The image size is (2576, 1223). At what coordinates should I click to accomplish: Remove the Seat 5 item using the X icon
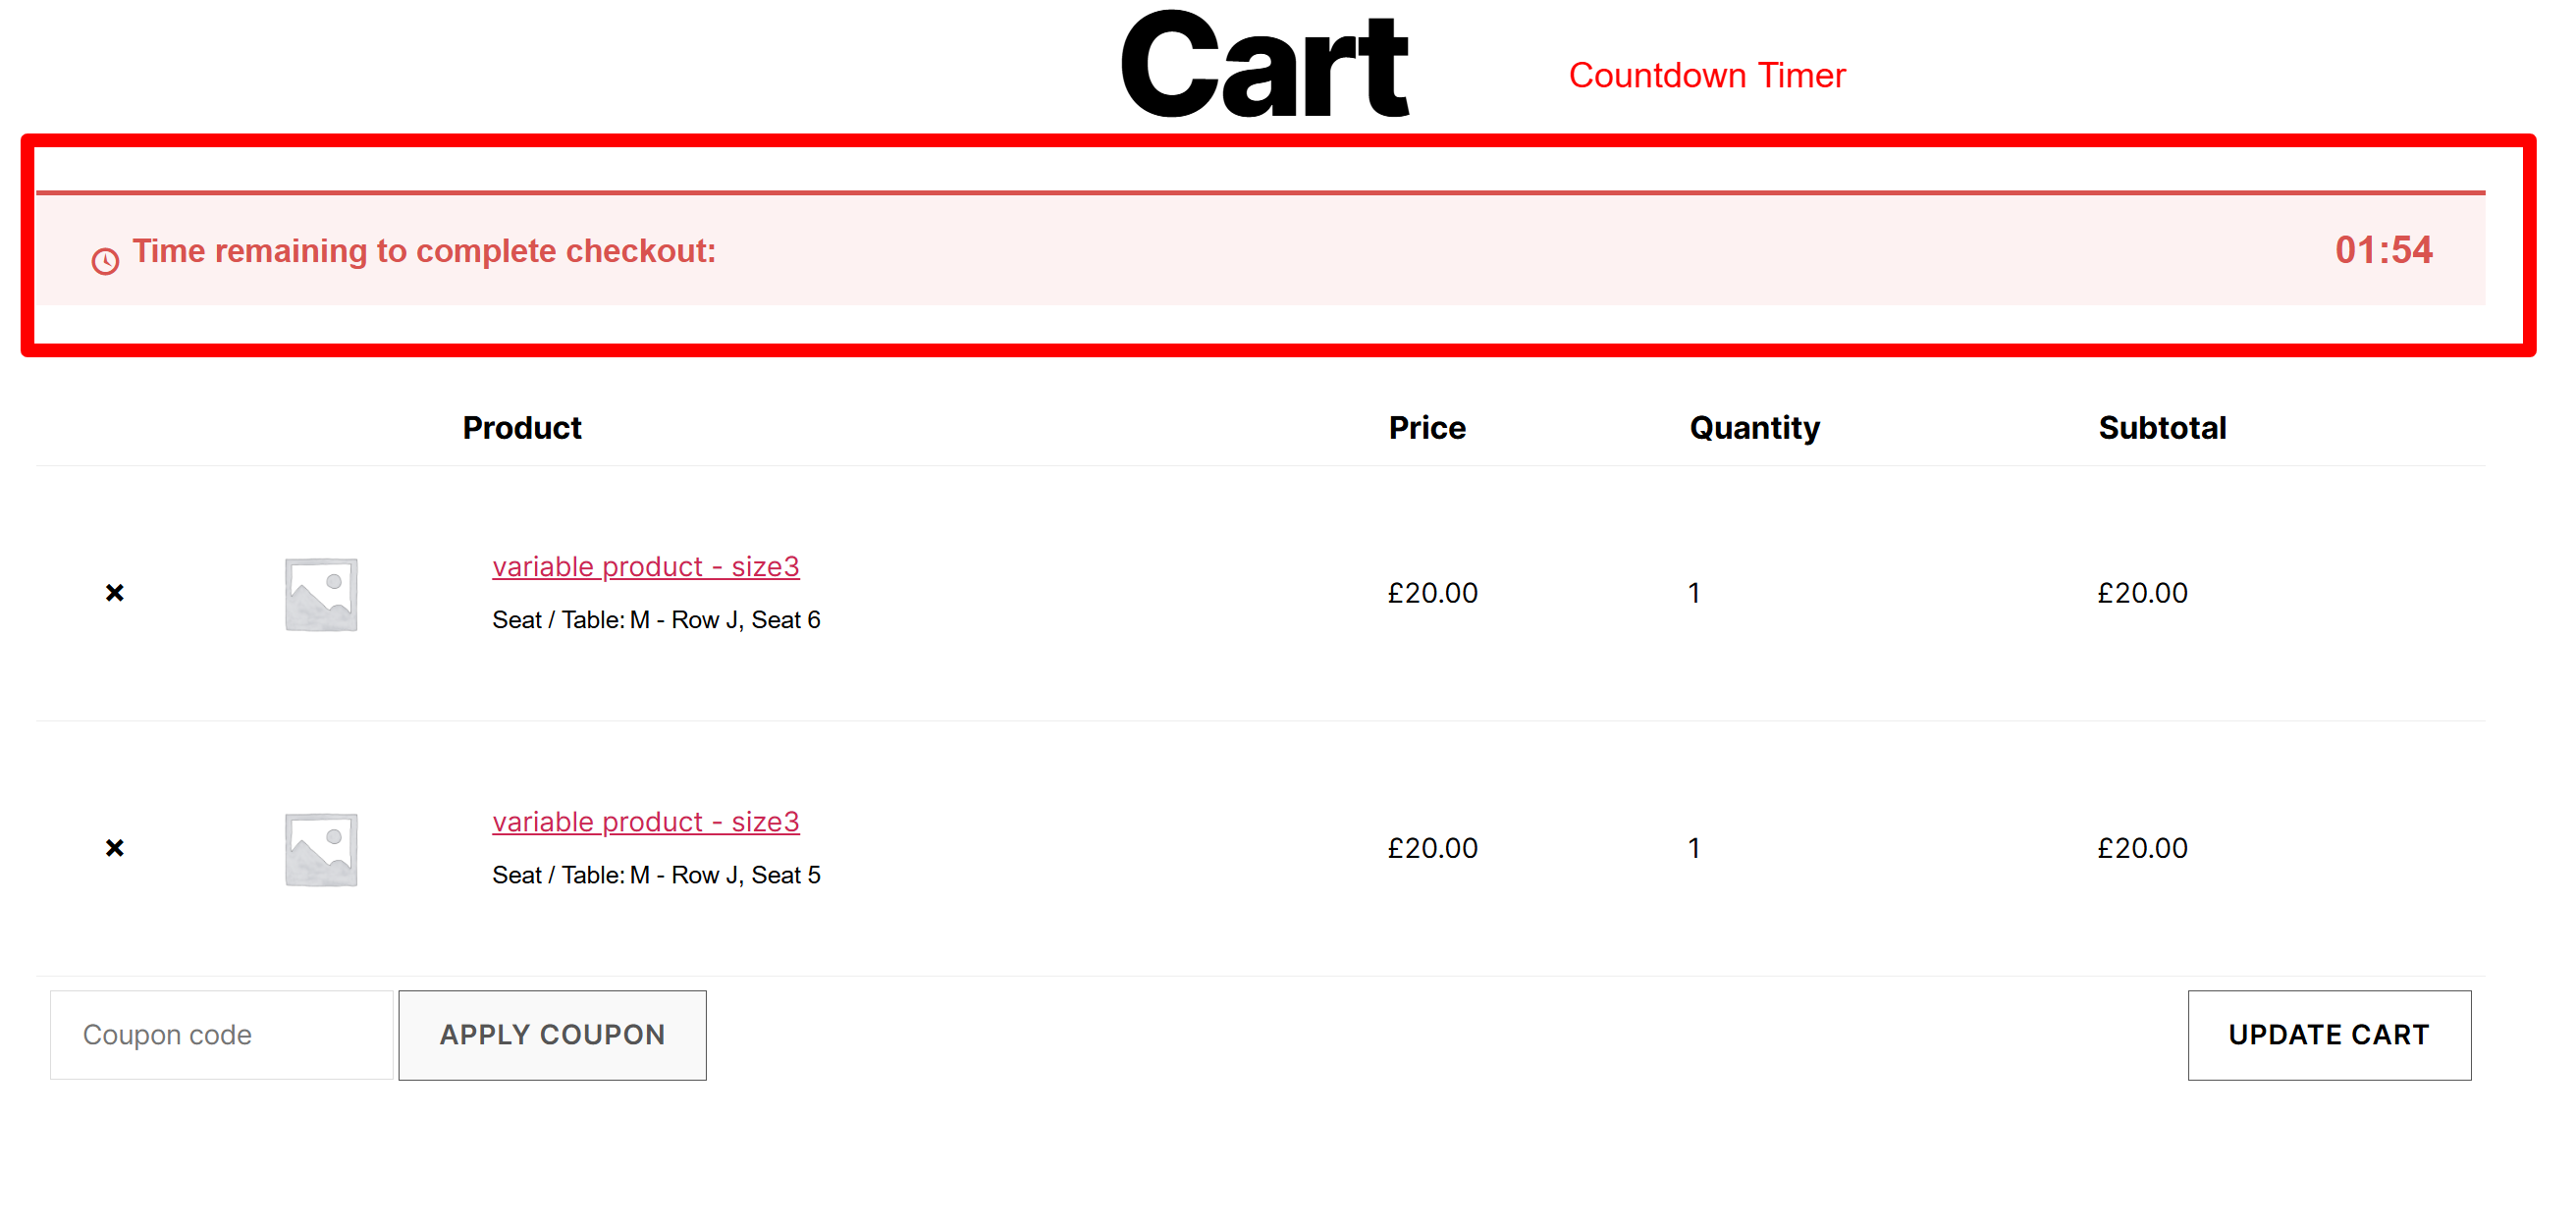point(114,848)
